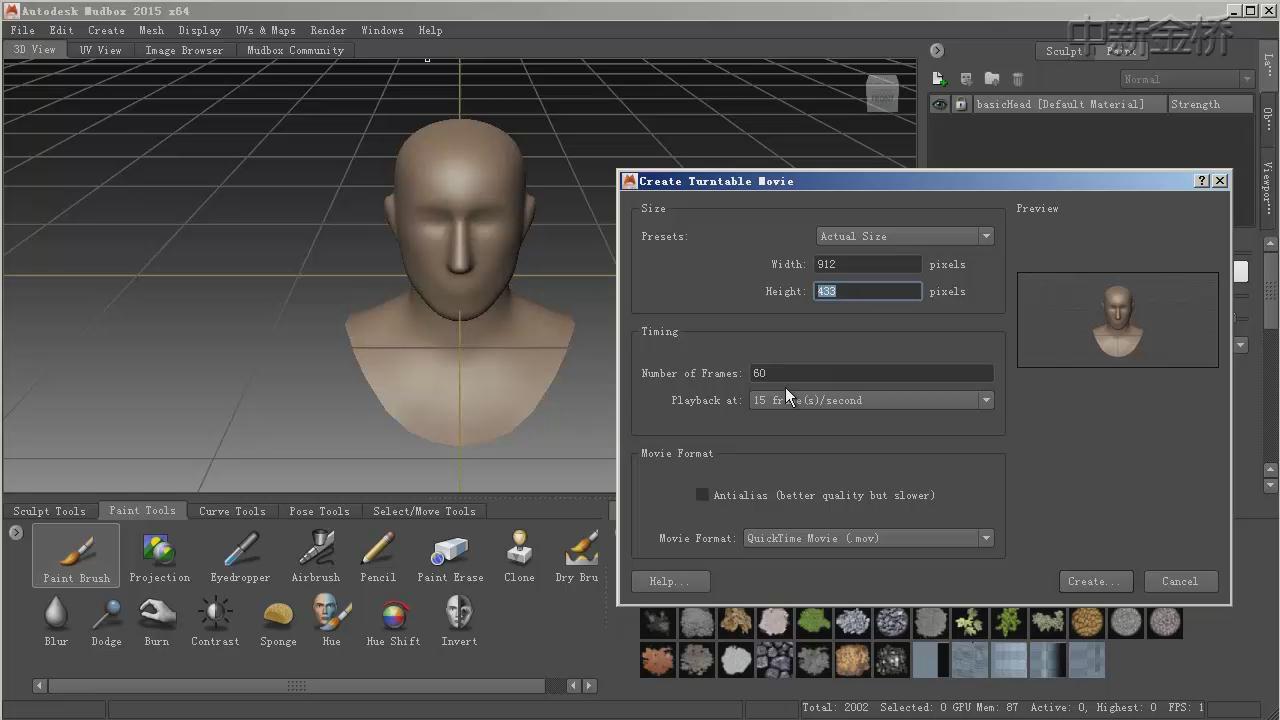
Task: Open the UVs & Maps menu
Action: [266, 30]
